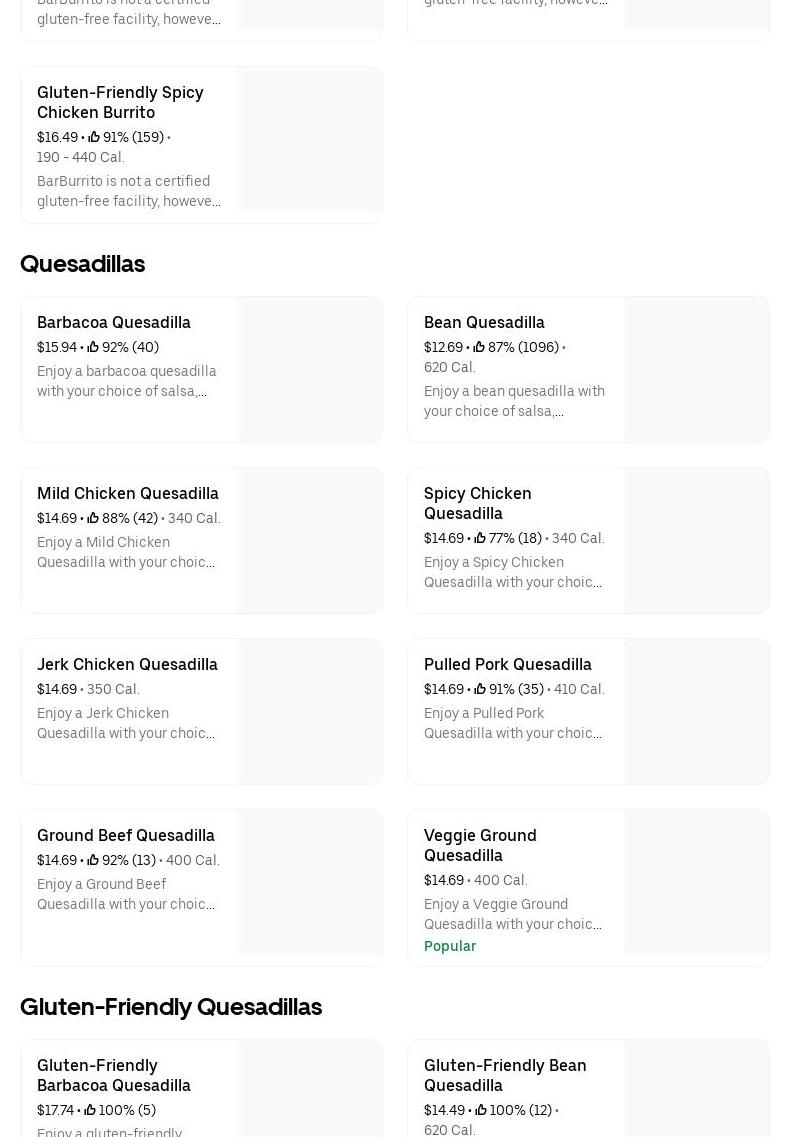Click thumbs-up icon on Barbacoa Quesadilla

(93, 348)
